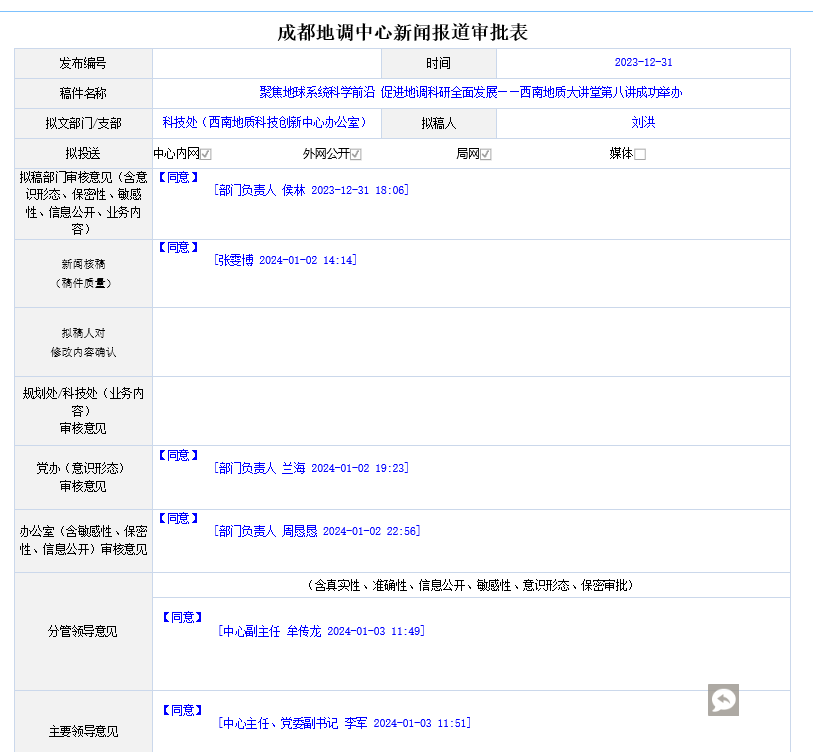813x752 pixels.
Task: Click 【同意】 in the 分管领导意见 row
Action: [x=182, y=617]
